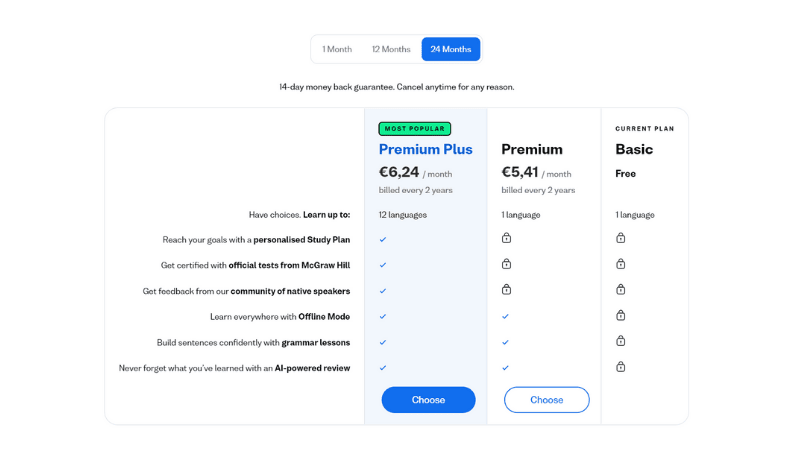This screenshot has height=450, width=800.
Task: Click Premium lock icon for native speakers community
Action: click(x=506, y=289)
